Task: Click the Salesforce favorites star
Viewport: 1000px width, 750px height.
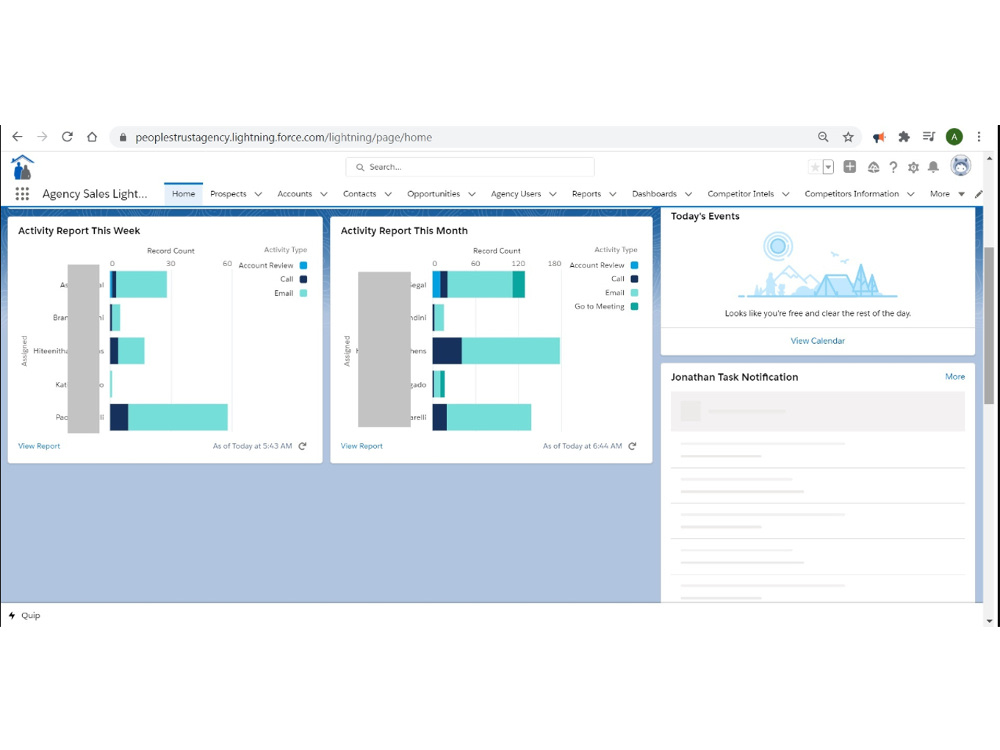Action: pos(814,167)
